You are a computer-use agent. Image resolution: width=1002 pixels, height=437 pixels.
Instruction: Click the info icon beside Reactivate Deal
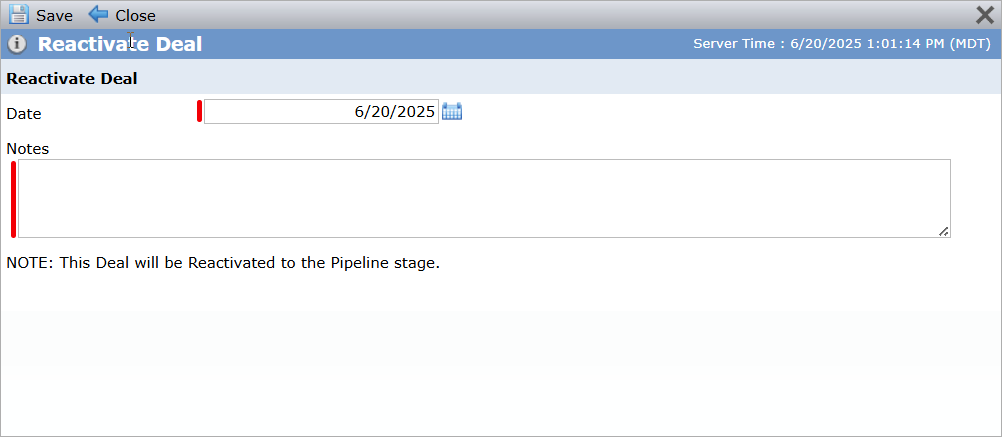[17, 44]
